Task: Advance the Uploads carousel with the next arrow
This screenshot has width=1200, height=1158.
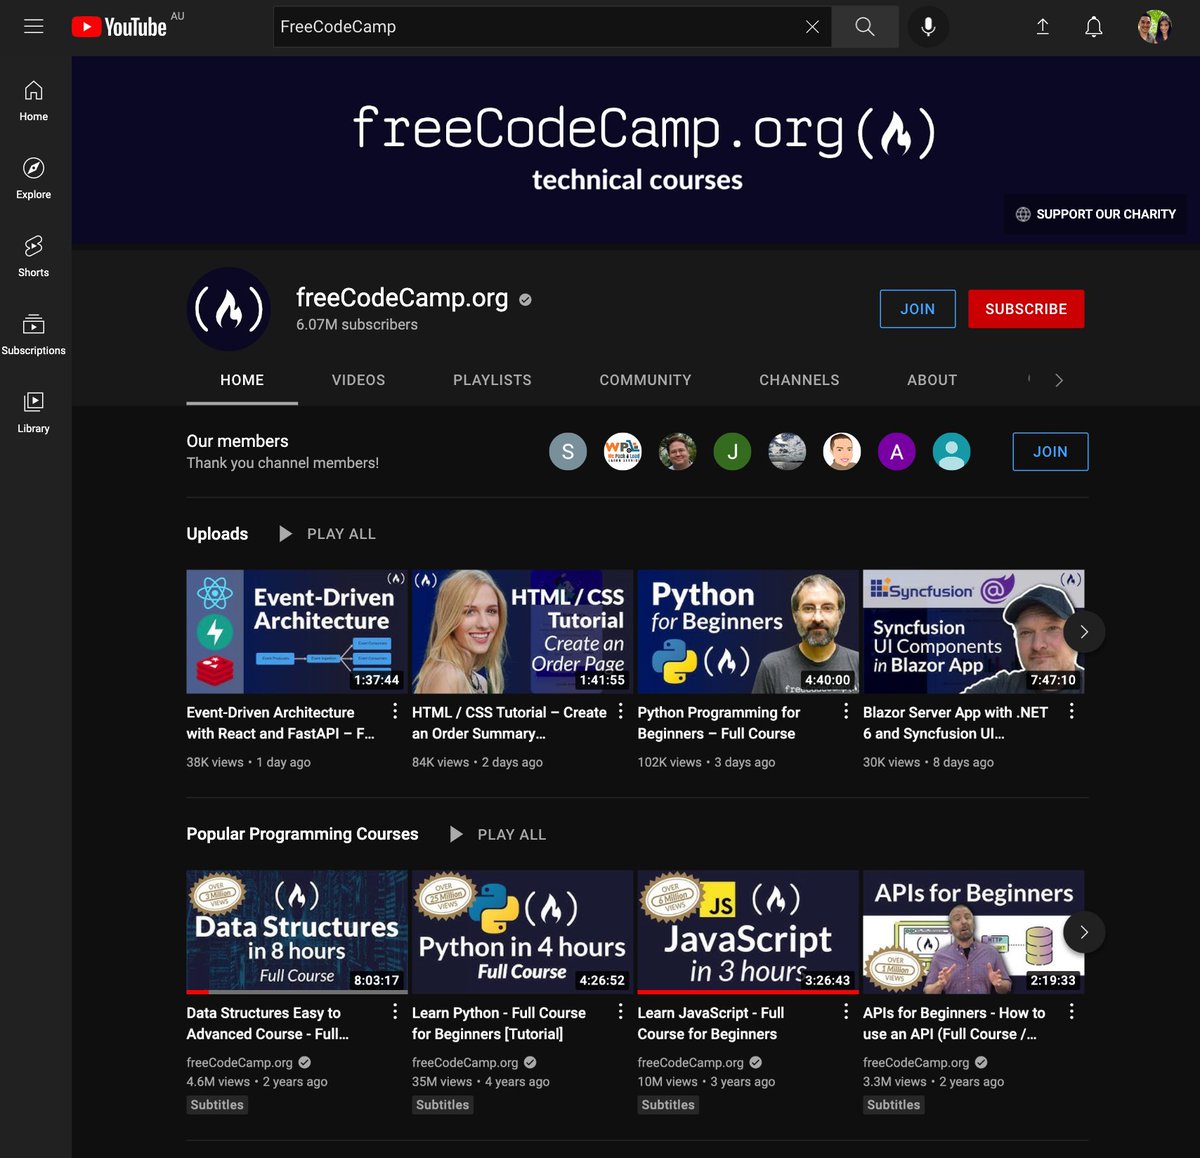Action: tap(1083, 631)
